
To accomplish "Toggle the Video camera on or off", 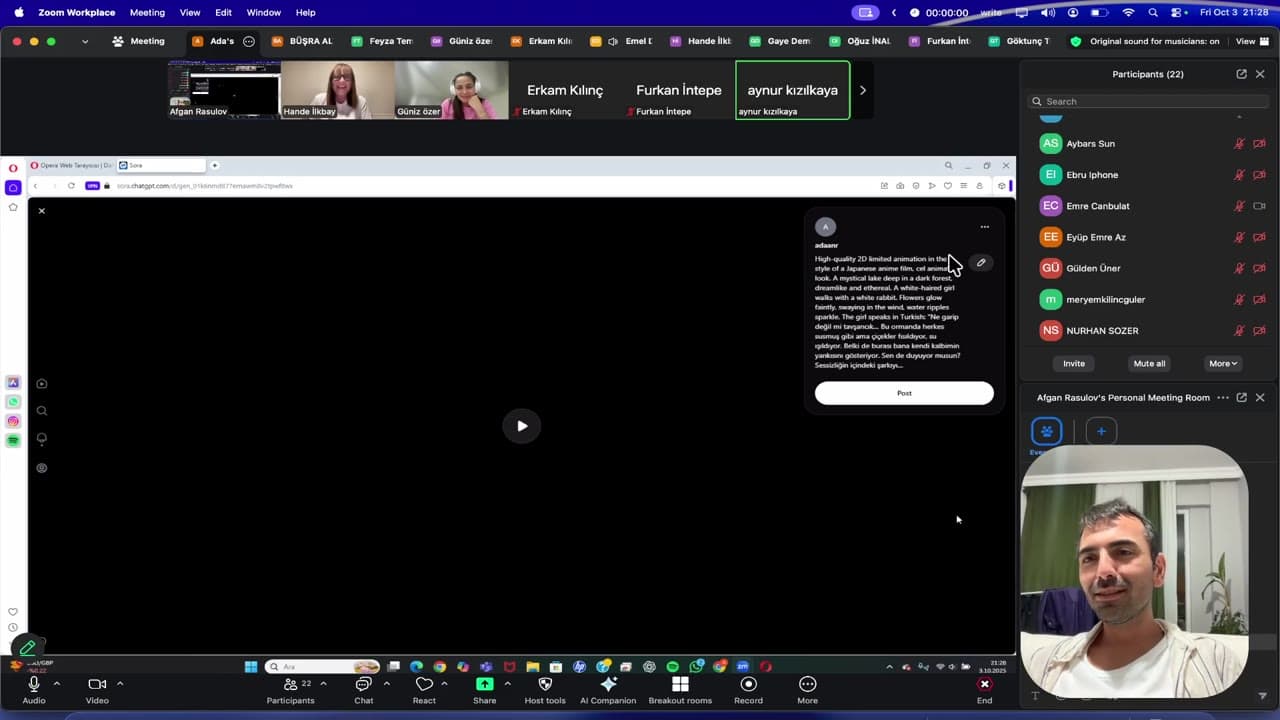I will [x=97, y=689].
